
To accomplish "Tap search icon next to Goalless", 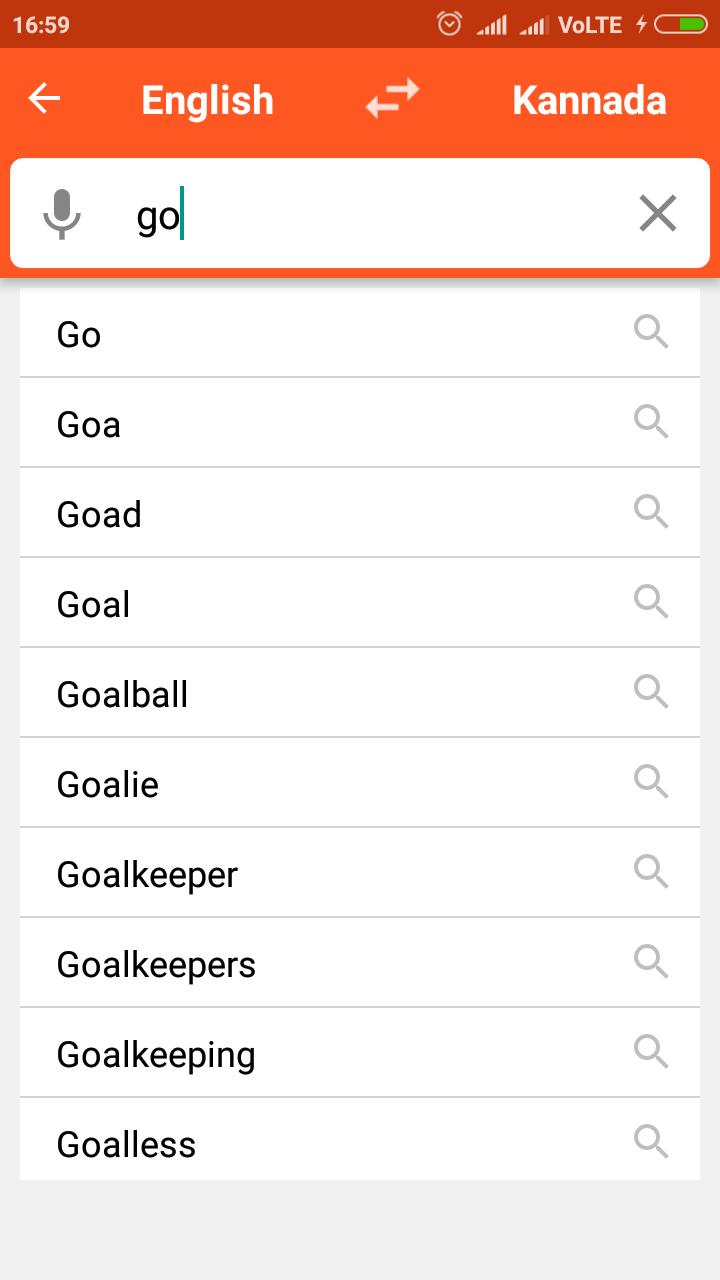I will click(x=651, y=1142).
